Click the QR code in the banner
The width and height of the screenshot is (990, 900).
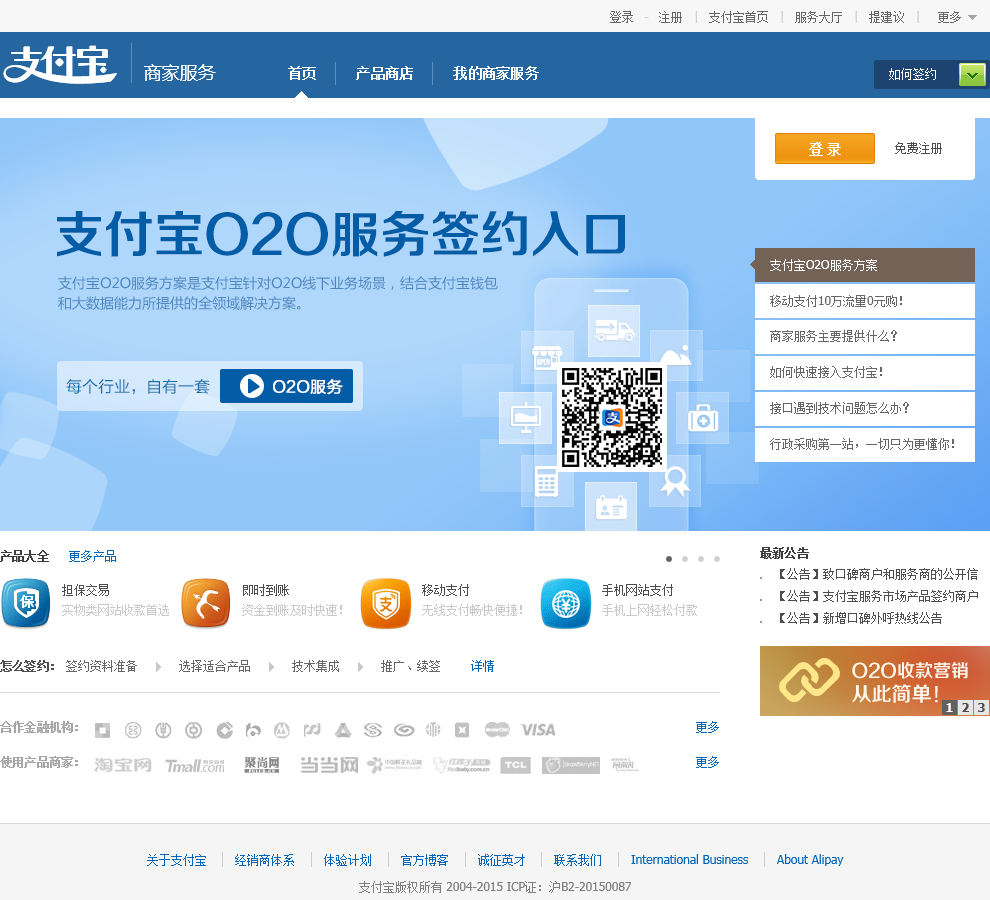tap(612, 417)
